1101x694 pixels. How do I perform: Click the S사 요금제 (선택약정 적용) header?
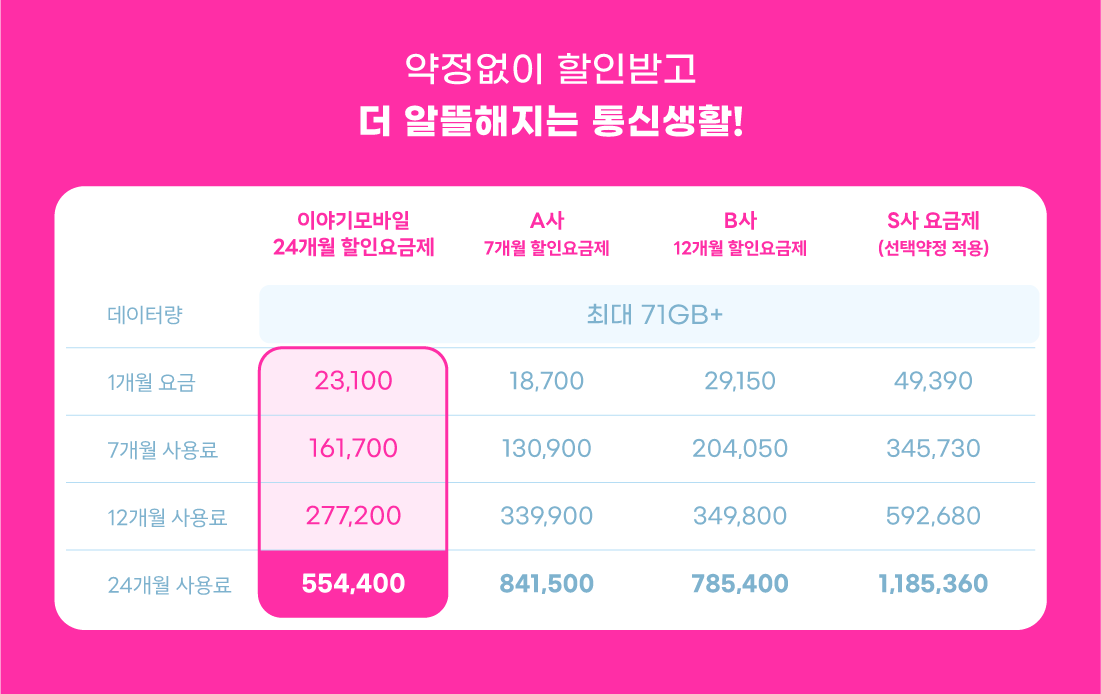point(933,234)
